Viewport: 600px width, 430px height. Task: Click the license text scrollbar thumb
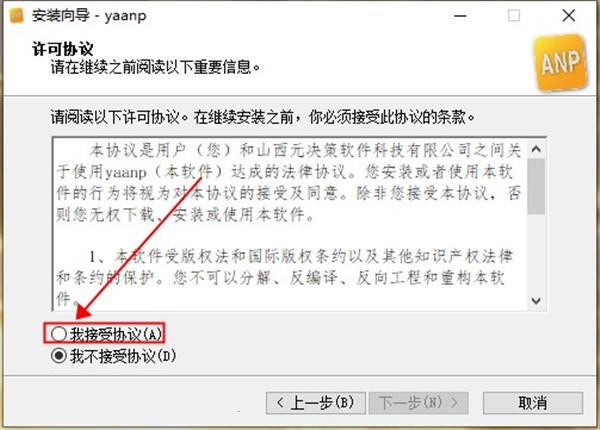pyautogui.click(x=536, y=186)
